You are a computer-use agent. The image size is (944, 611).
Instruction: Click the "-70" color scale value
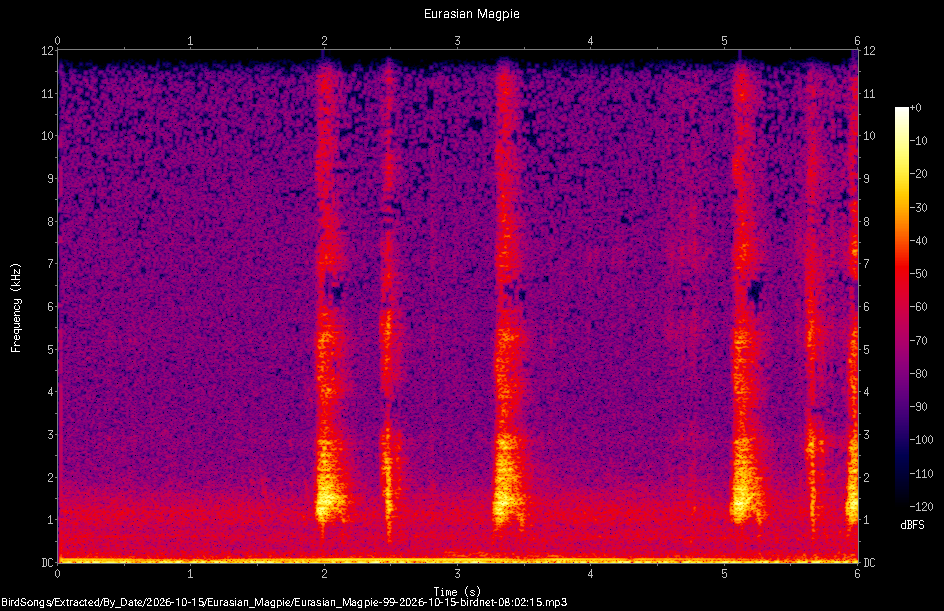tap(918, 341)
